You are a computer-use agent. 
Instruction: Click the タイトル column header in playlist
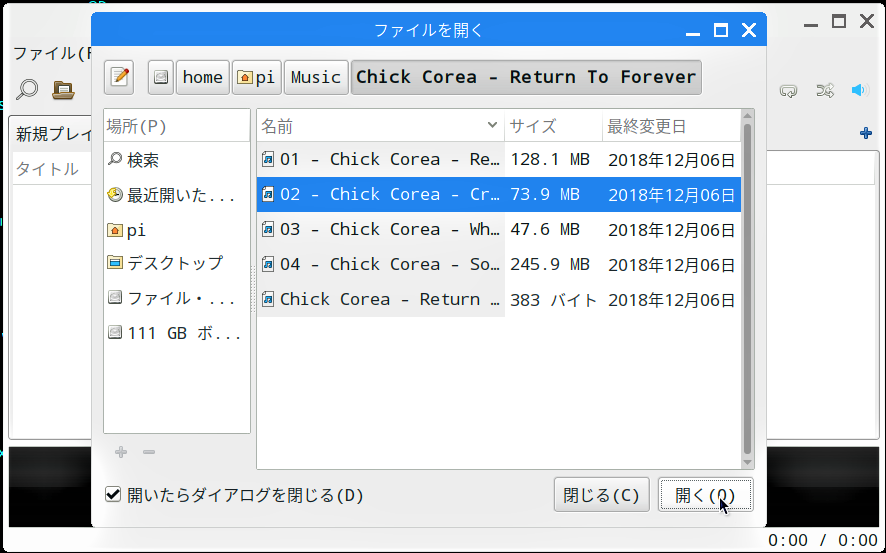click(x=47, y=169)
